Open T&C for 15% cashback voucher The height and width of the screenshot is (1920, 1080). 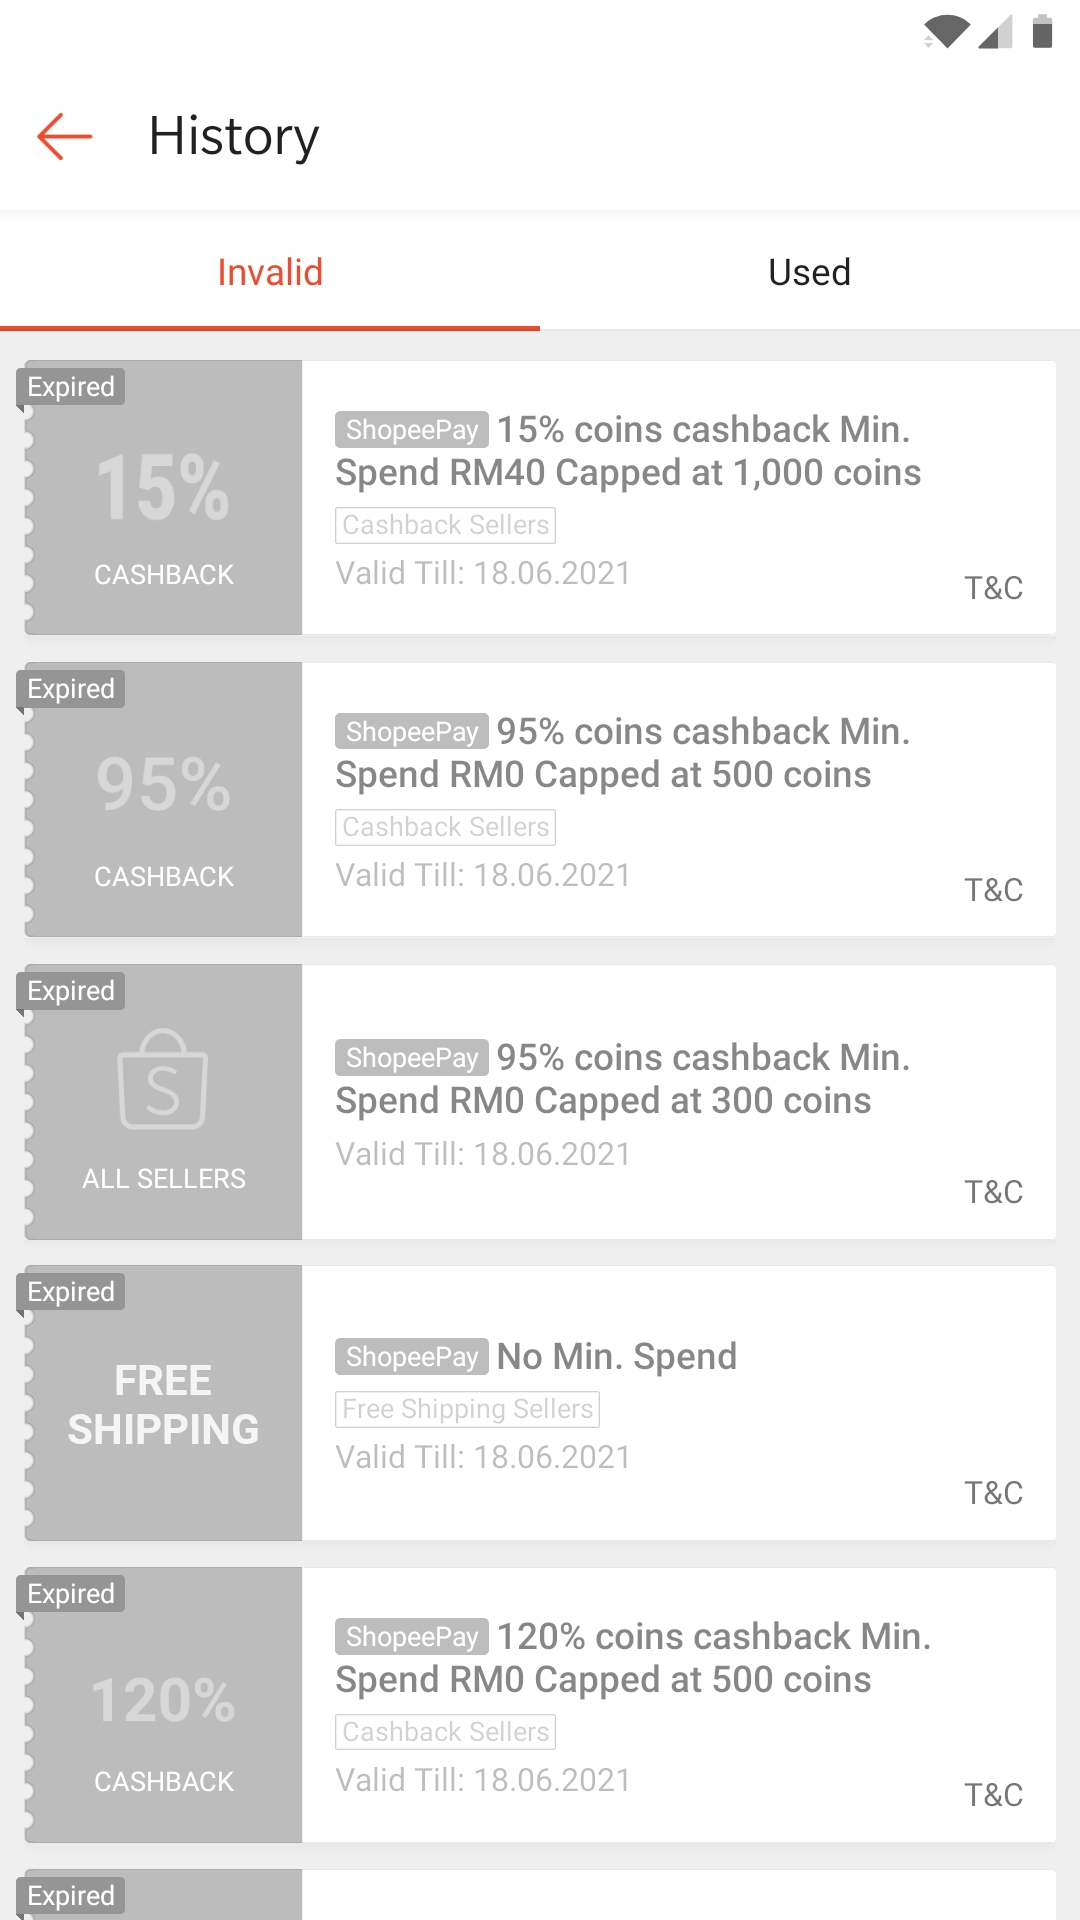993,588
